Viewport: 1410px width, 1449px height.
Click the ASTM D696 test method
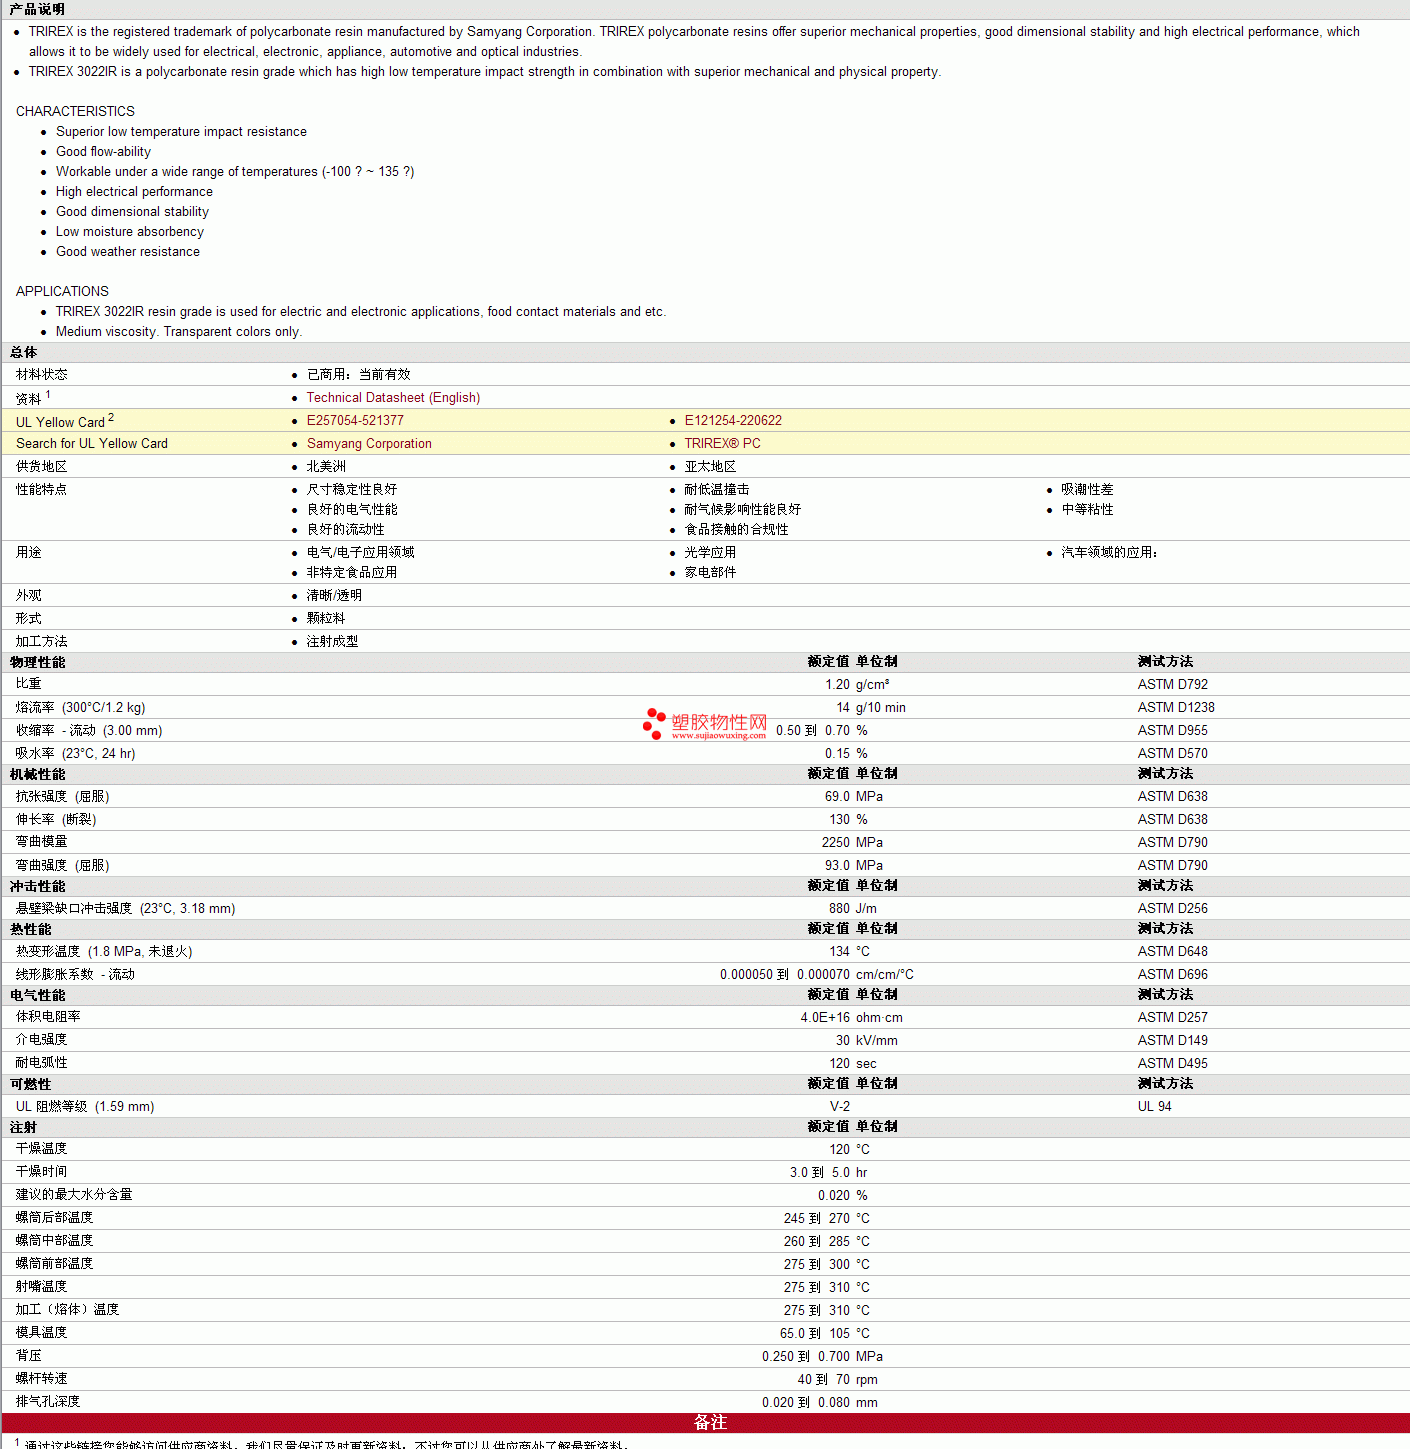[1173, 975]
